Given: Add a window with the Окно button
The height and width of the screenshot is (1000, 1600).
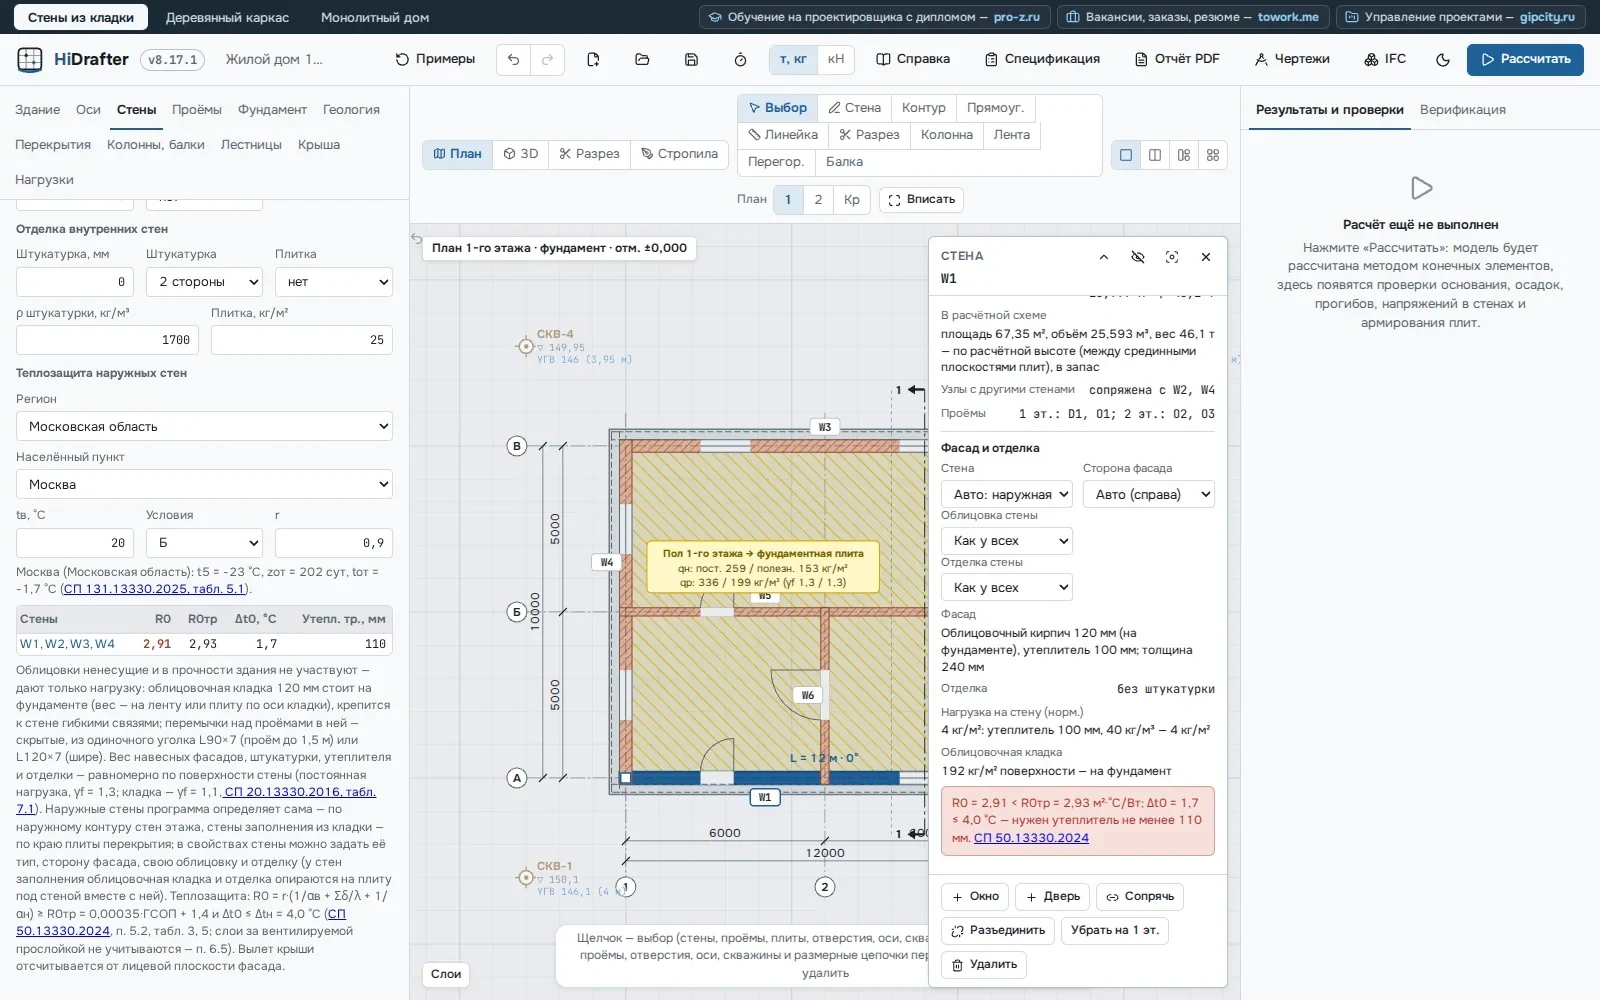Looking at the screenshot, I should click(975, 896).
